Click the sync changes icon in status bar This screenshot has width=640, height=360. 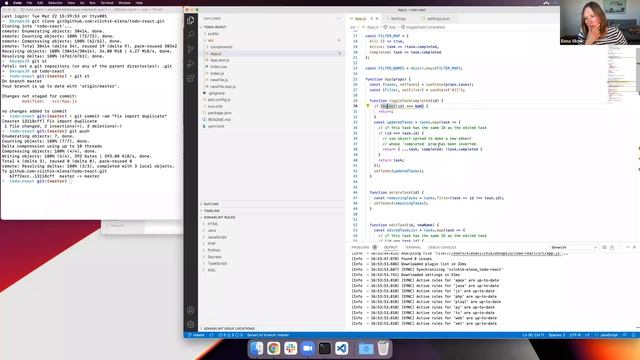tap(211, 335)
